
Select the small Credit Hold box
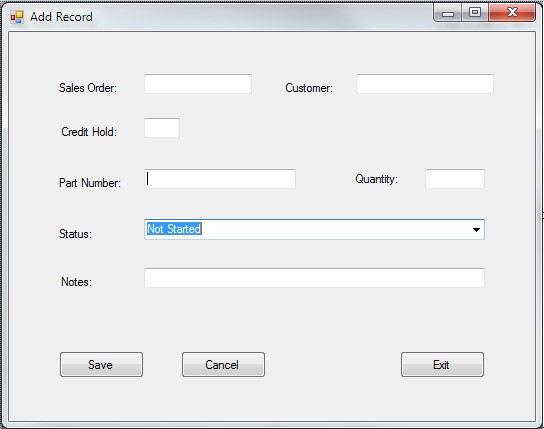coord(162,128)
